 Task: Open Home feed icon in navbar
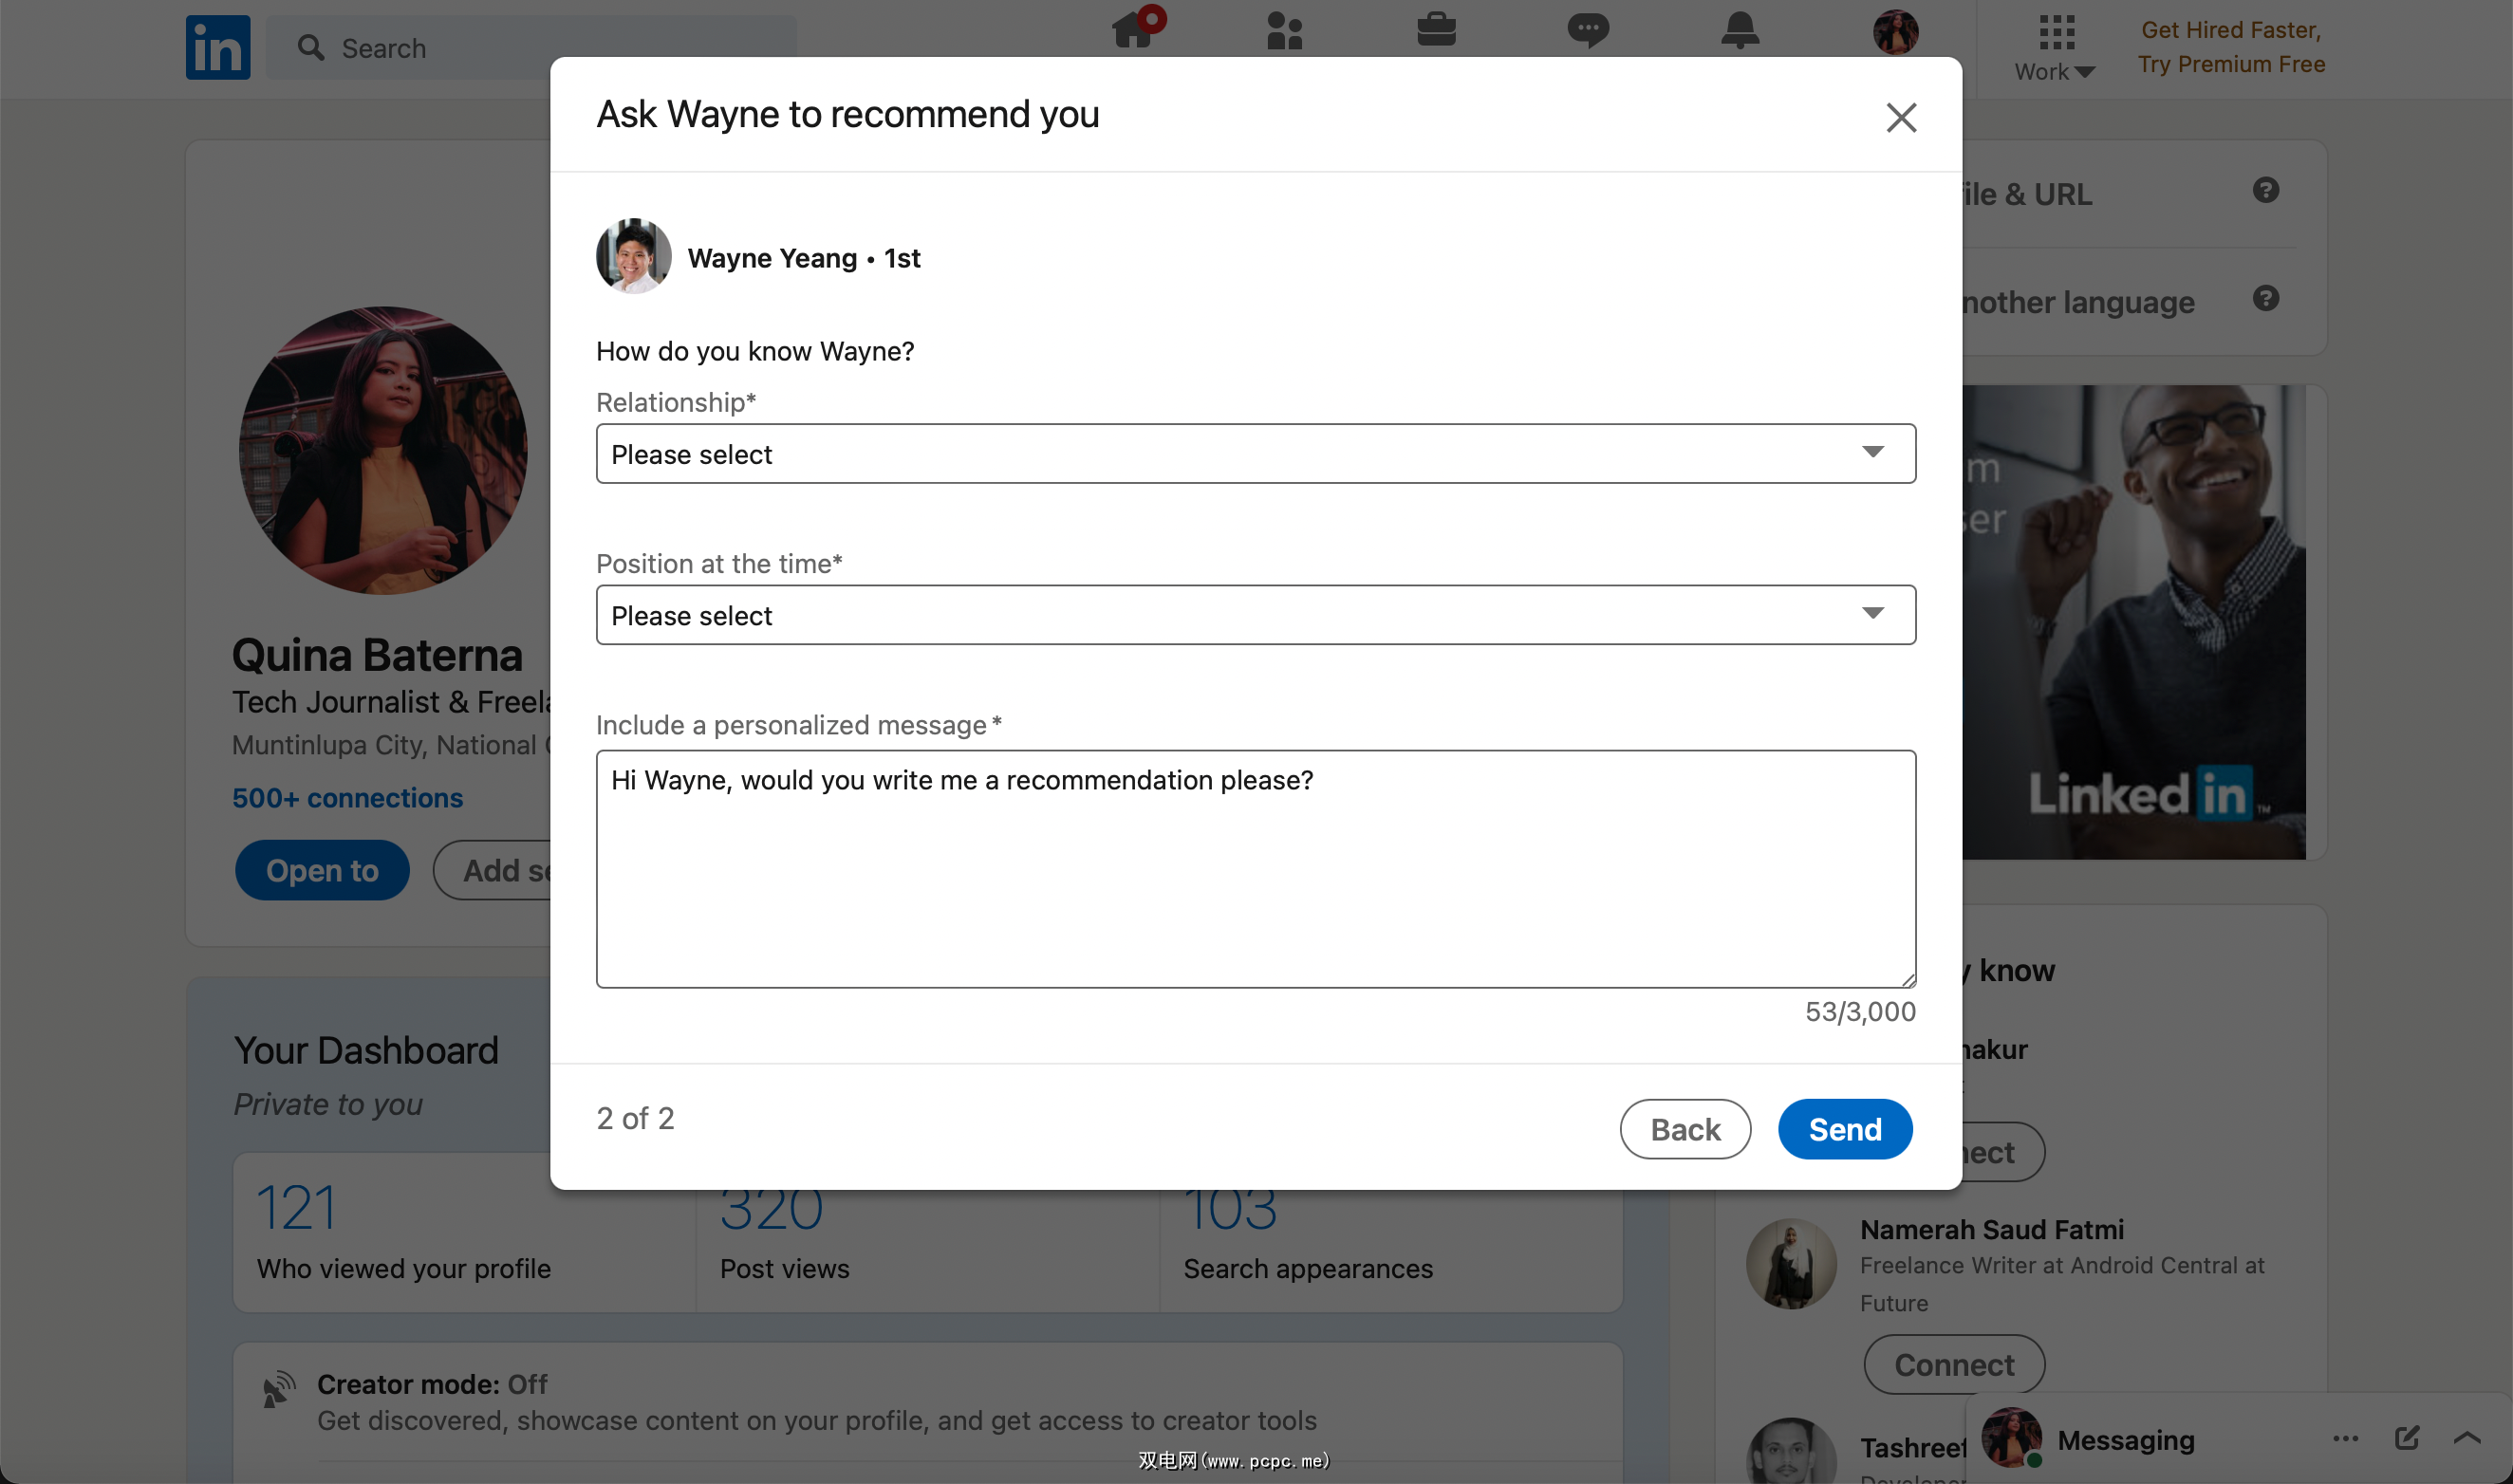click(1133, 30)
